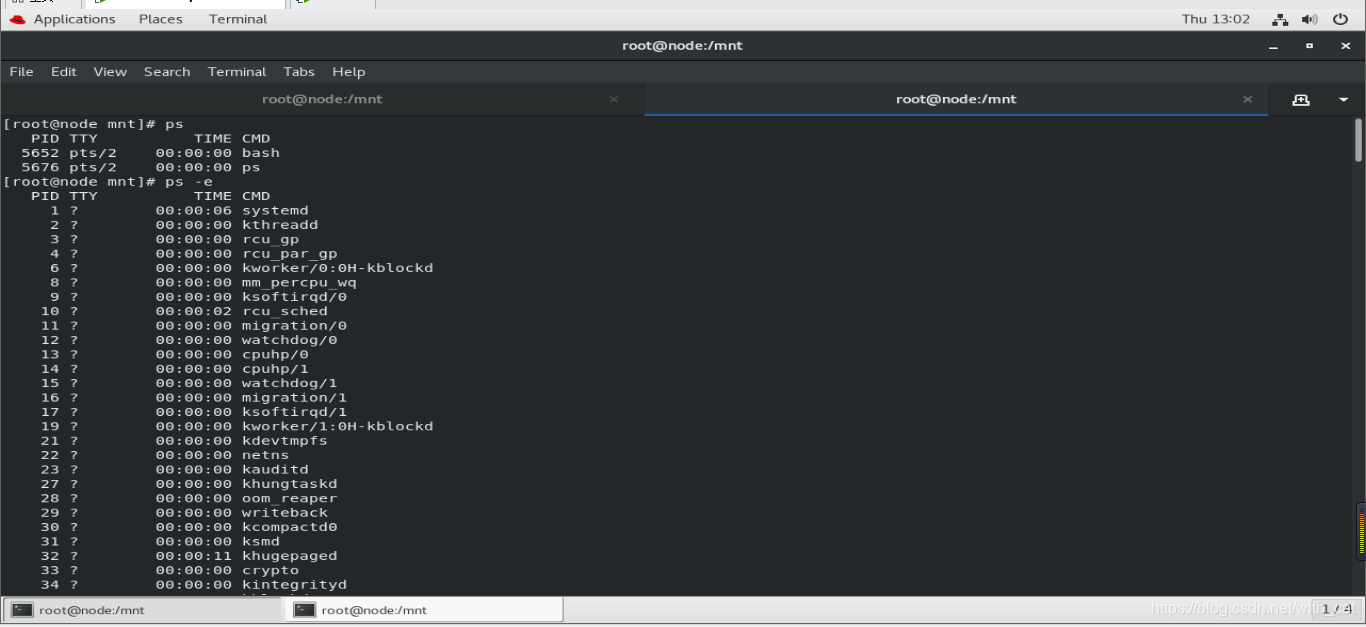Click the window title root@node:/mnt

[x=682, y=46]
